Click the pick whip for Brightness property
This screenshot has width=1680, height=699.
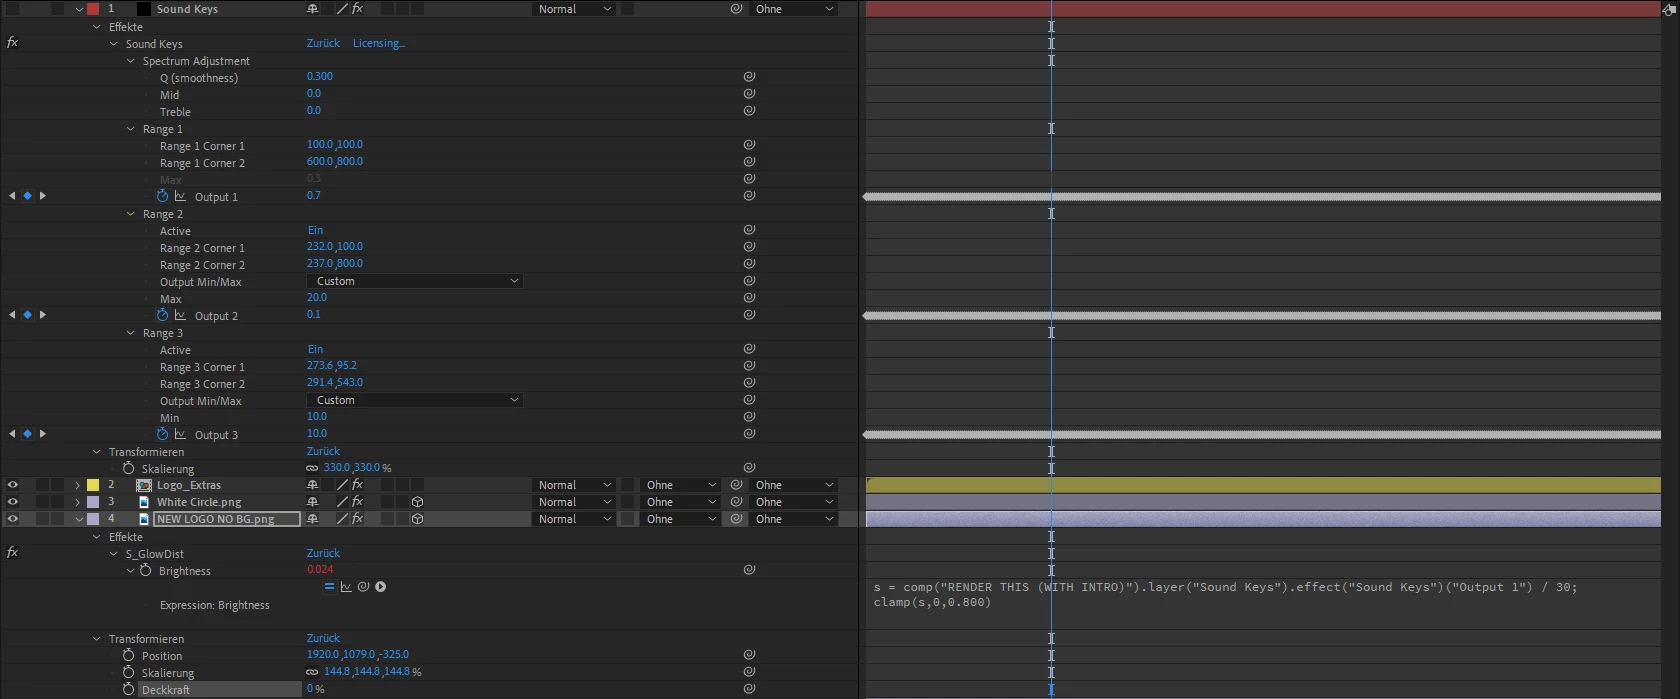click(749, 570)
